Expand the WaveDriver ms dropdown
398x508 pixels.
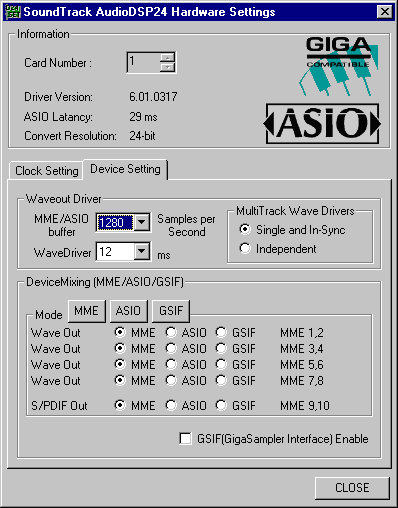click(142, 251)
